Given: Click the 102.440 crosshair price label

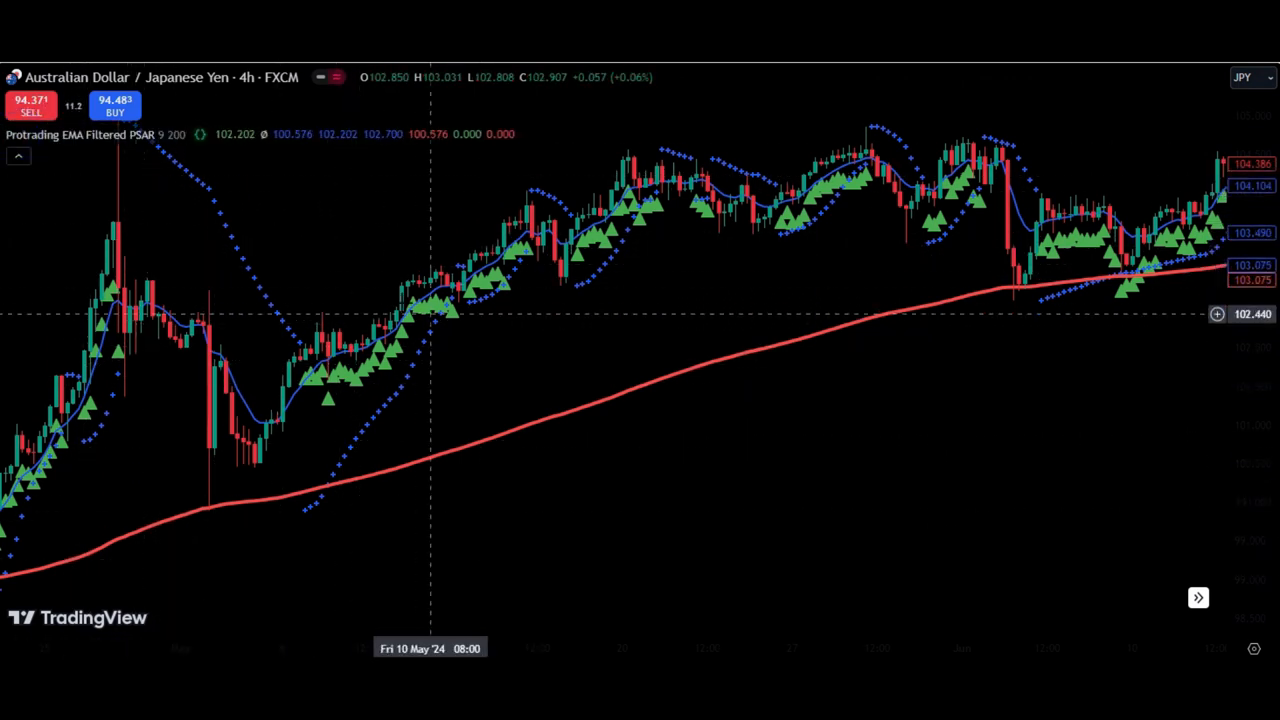Looking at the screenshot, I should click(1252, 314).
